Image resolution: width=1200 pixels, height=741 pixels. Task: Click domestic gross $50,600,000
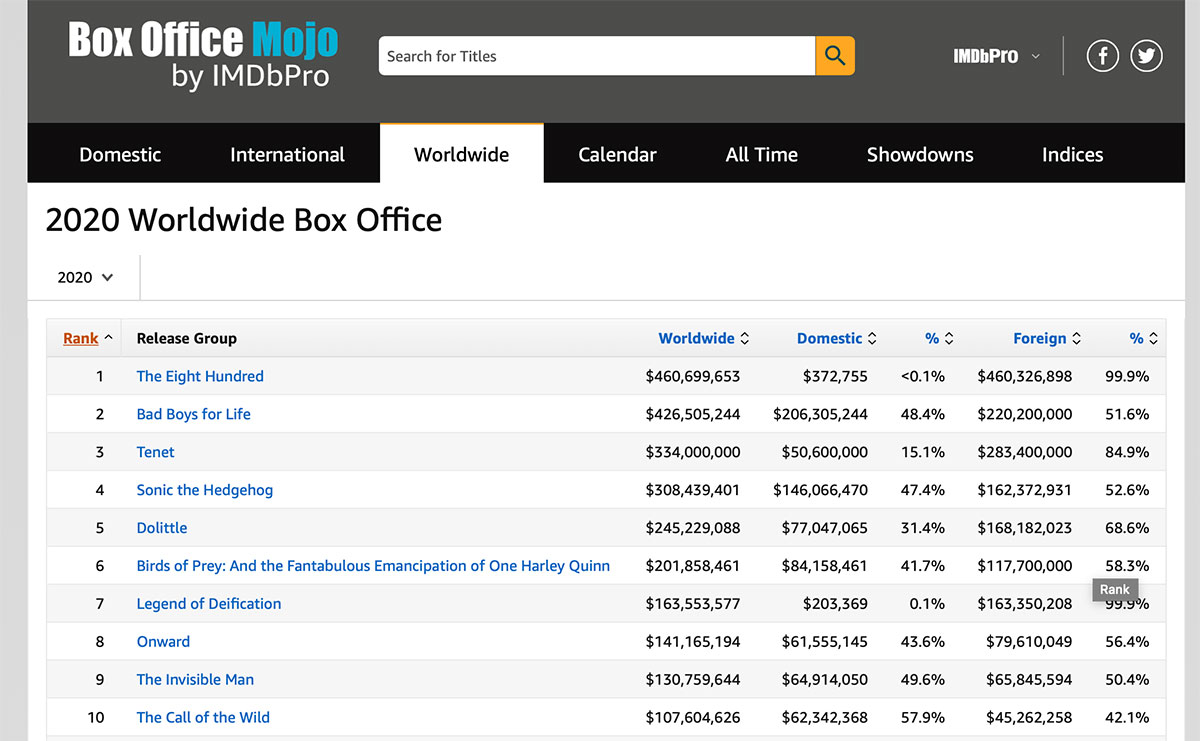click(x=825, y=452)
